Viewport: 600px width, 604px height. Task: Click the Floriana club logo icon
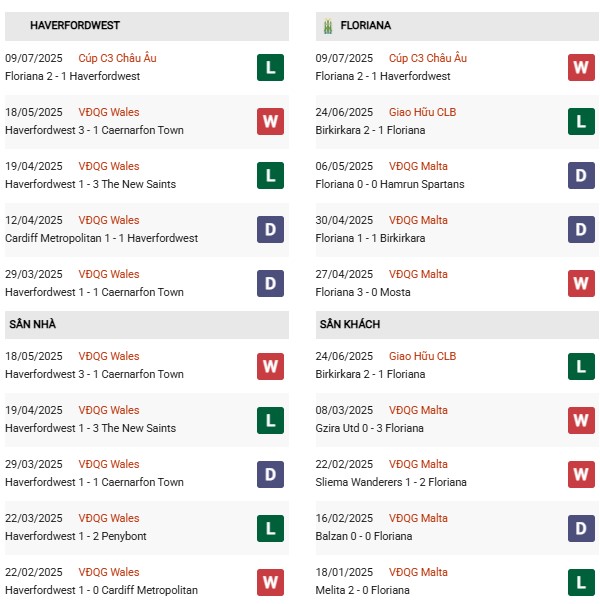(326, 25)
